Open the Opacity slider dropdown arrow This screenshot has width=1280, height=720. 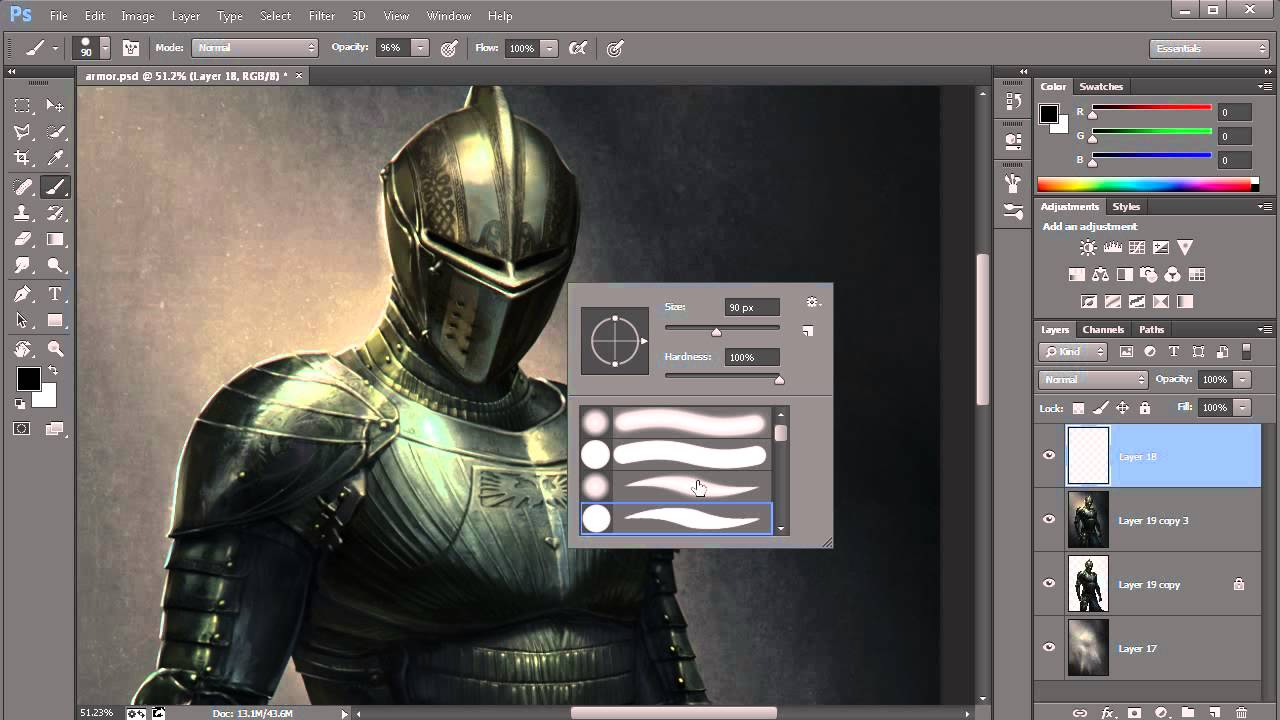(421, 48)
